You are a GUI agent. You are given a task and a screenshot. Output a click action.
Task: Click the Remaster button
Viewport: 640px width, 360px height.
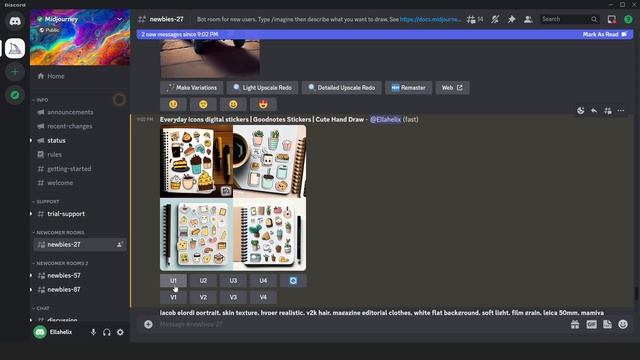[x=409, y=88]
